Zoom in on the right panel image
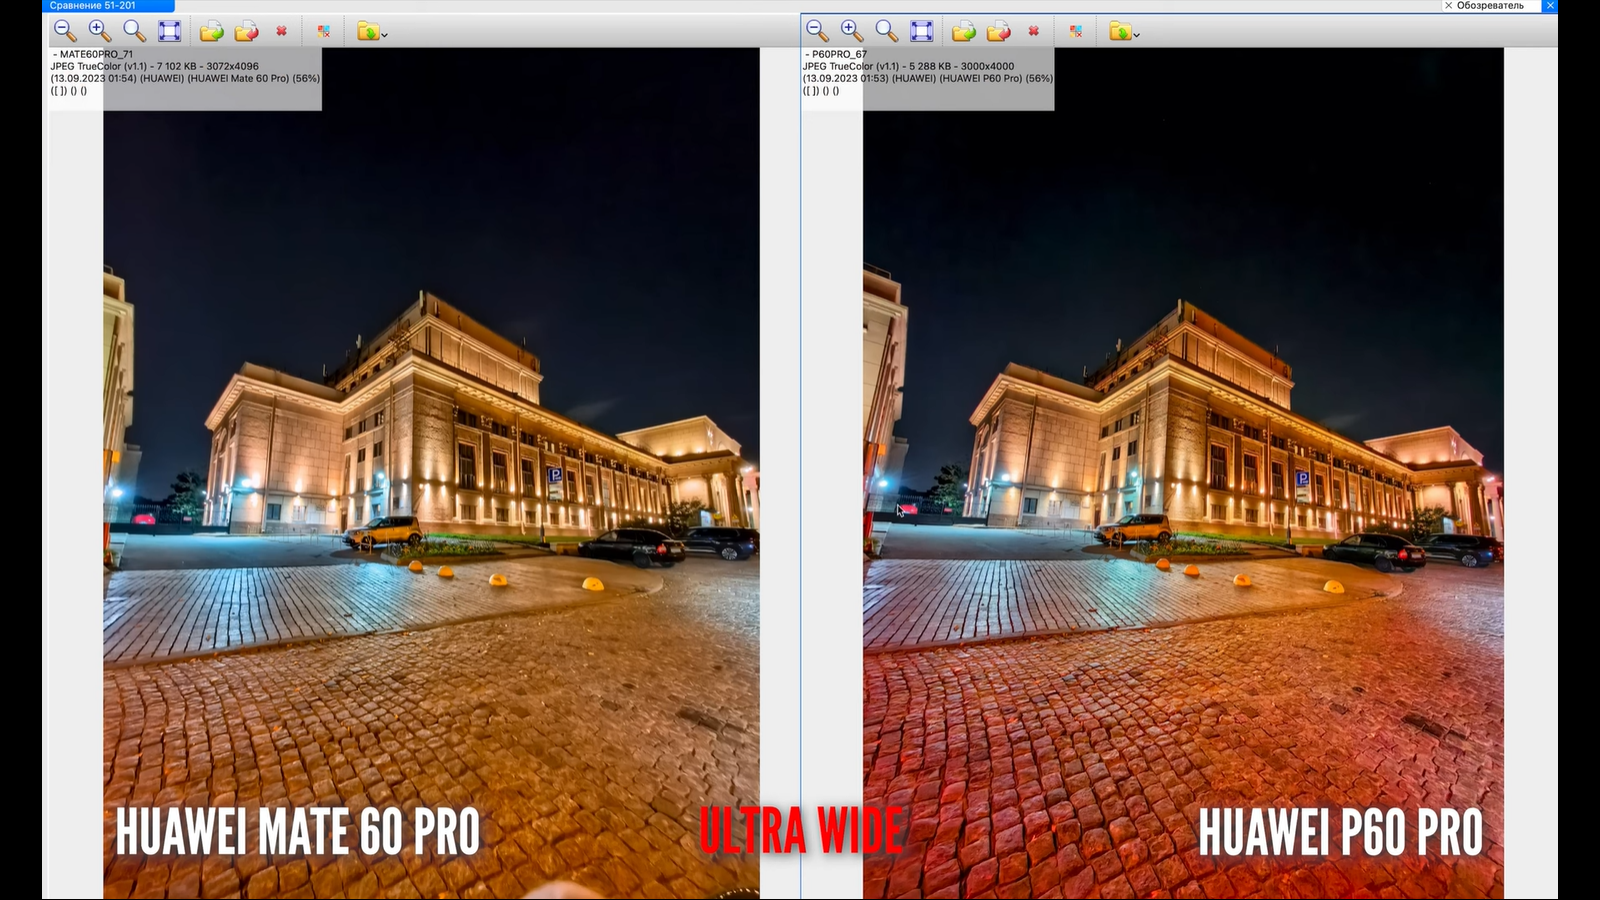This screenshot has width=1600, height=900. [851, 31]
